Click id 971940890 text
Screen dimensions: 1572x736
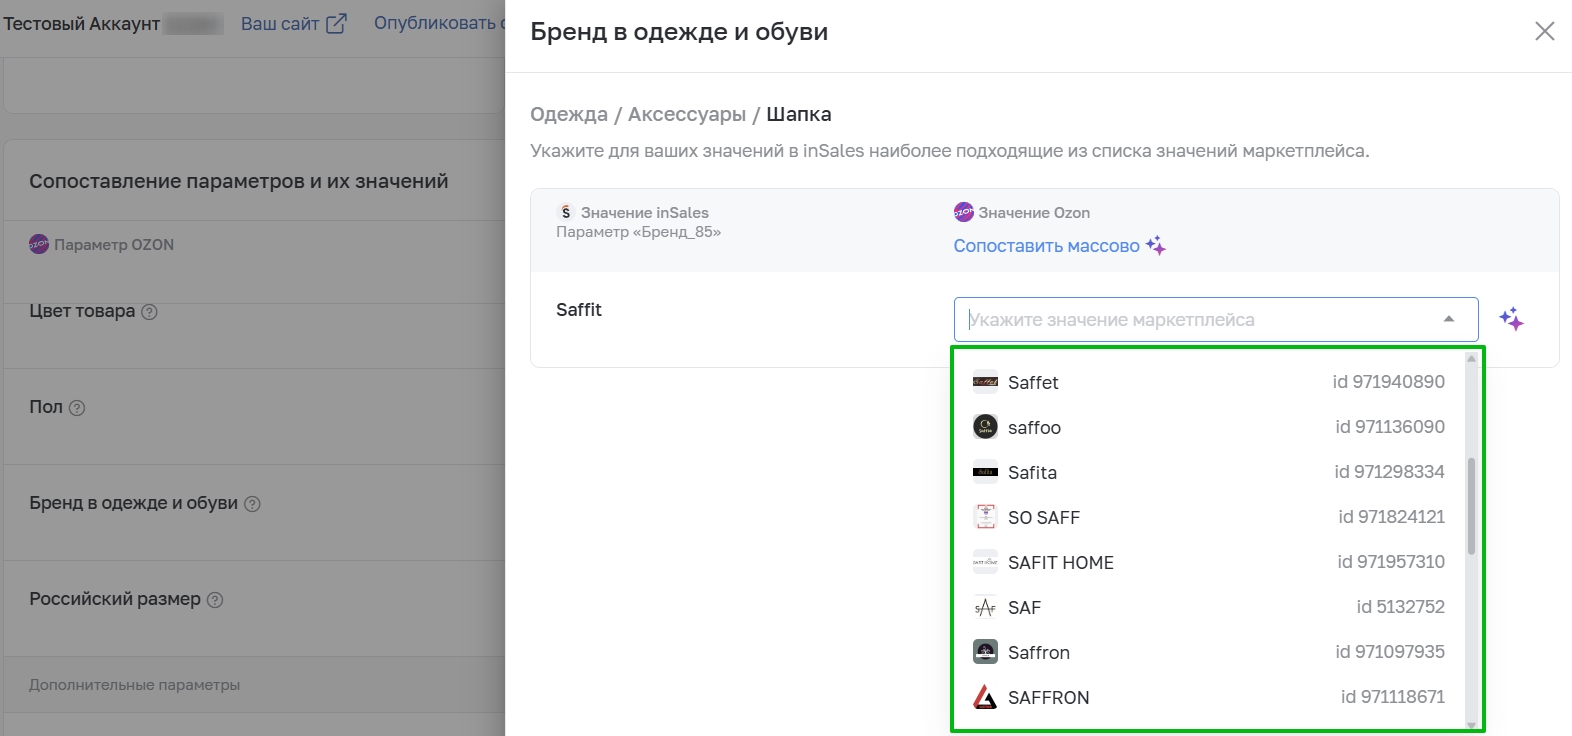pos(1388,382)
